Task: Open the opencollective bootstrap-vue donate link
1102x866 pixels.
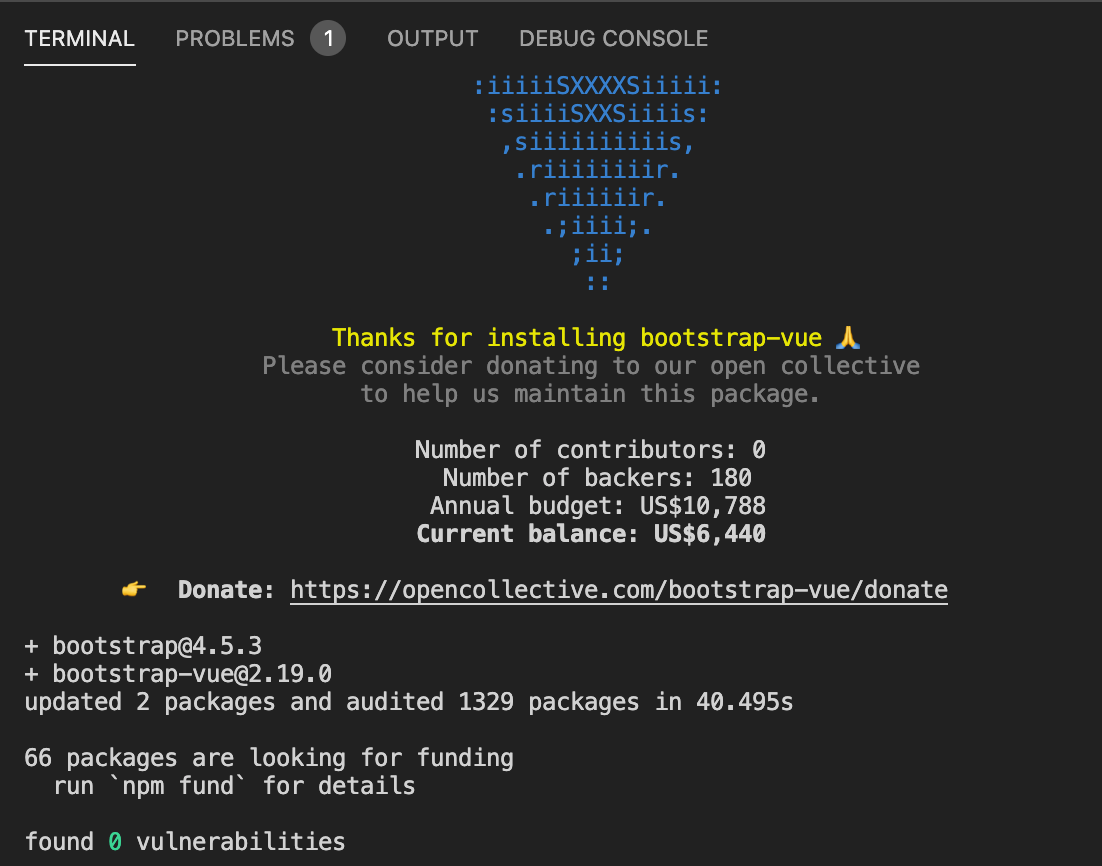Action: (619, 590)
